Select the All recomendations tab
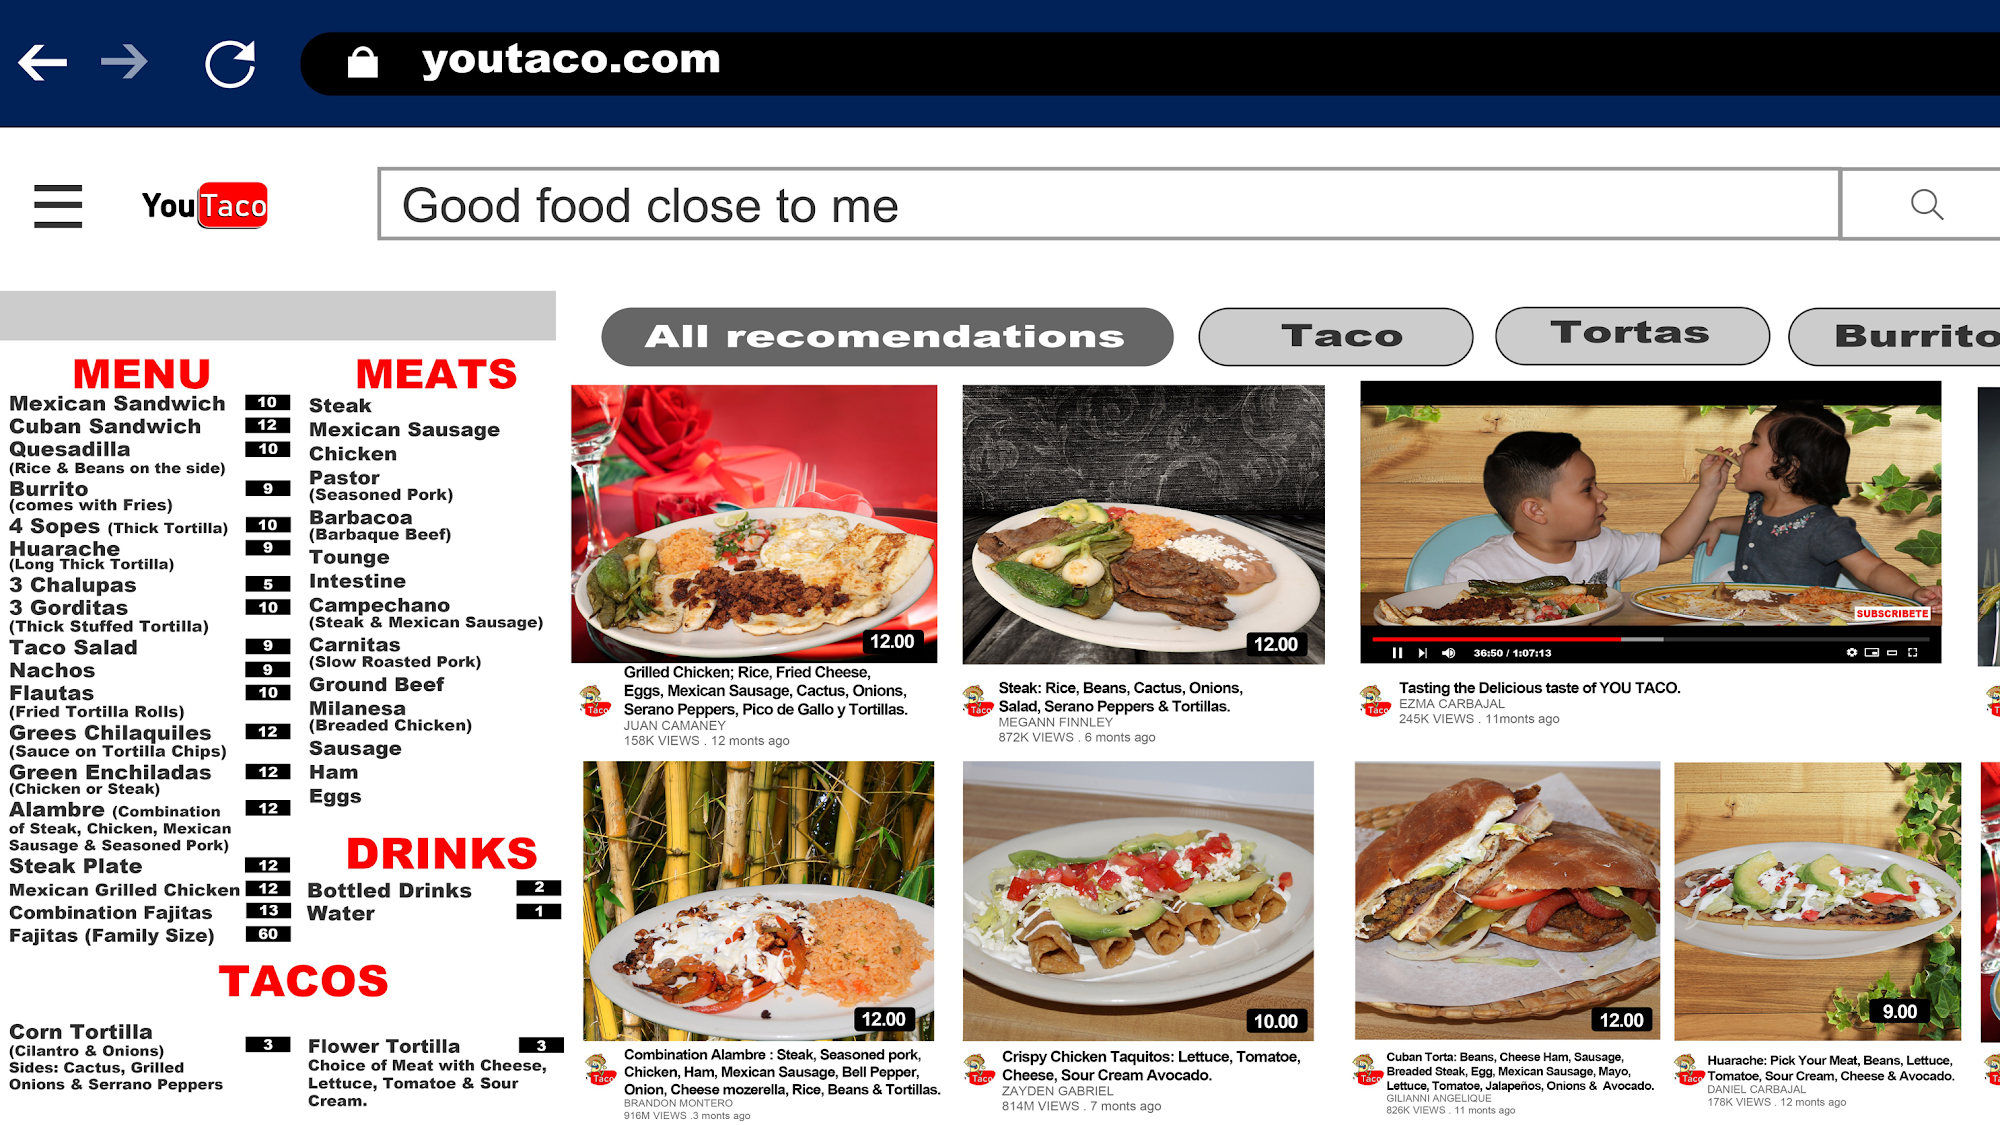This screenshot has height=1125, width=2000. pyautogui.click(x=886, y=336)
